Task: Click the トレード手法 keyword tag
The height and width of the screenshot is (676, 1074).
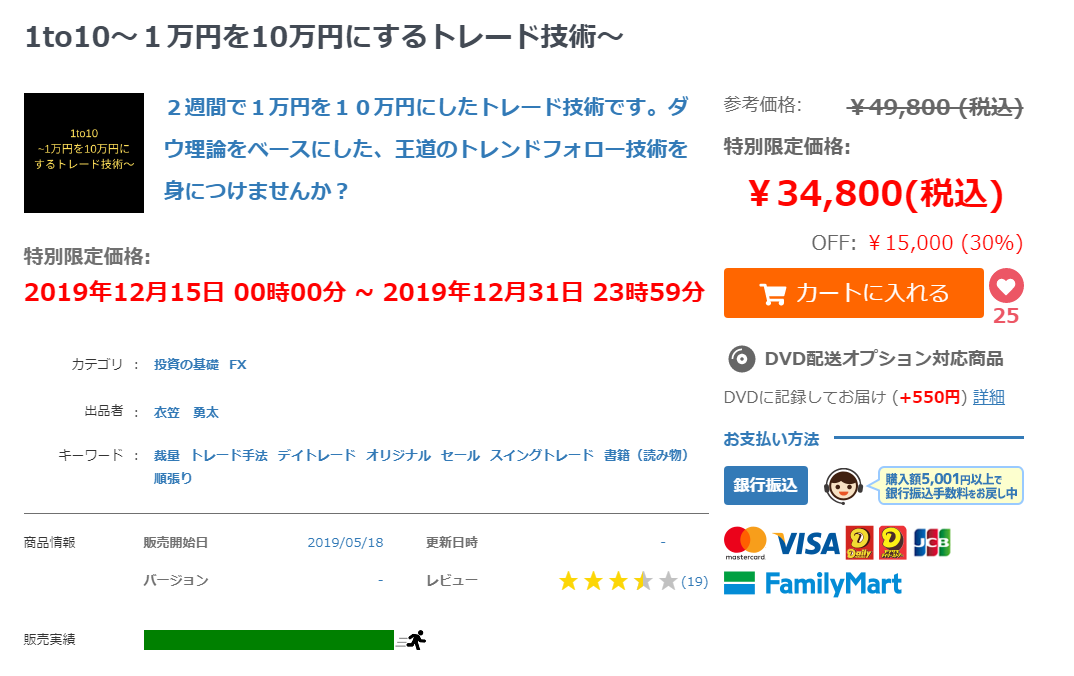Action: pos(229,455)
